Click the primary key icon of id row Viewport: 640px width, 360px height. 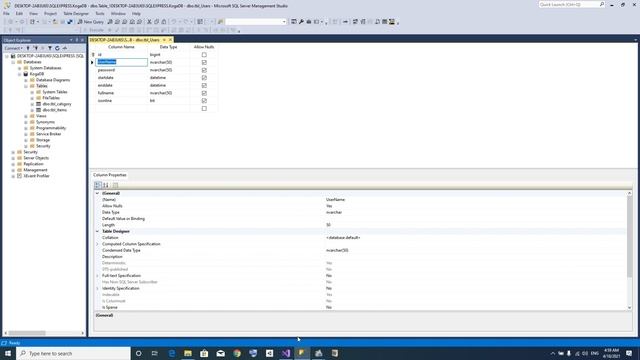click(93, 55)
